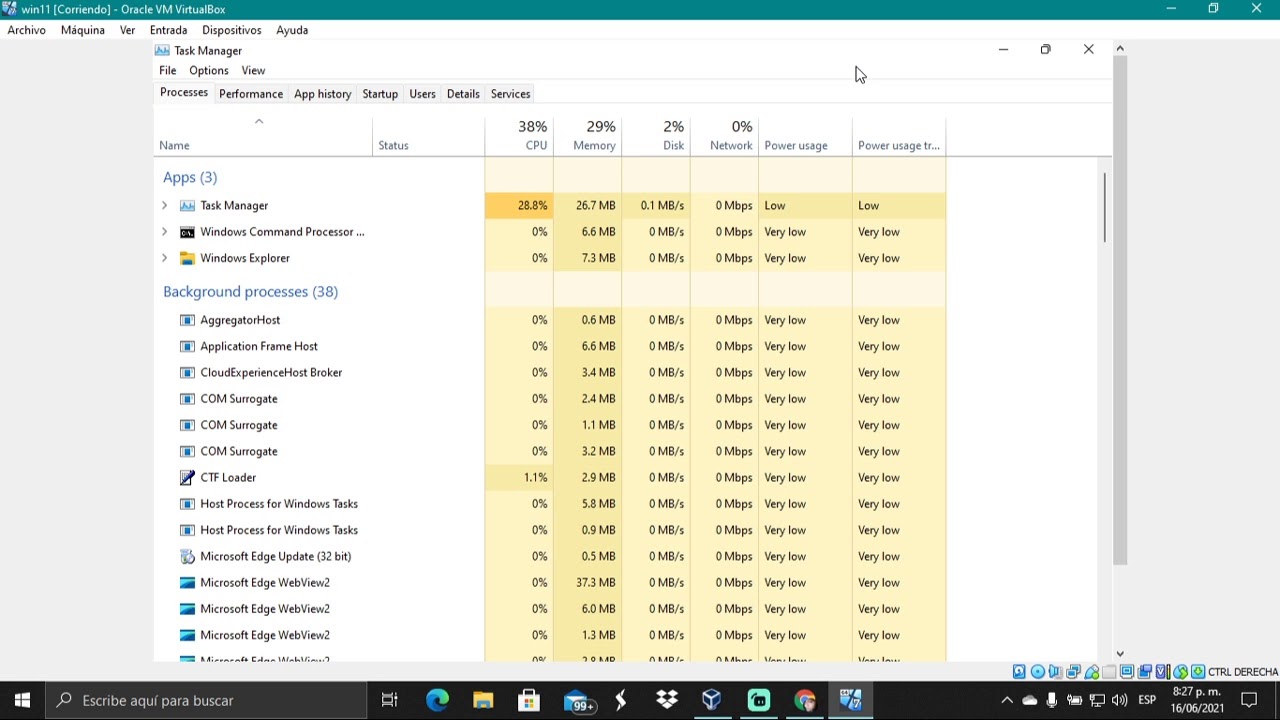Sort by the Status column header

pos(428,136)
